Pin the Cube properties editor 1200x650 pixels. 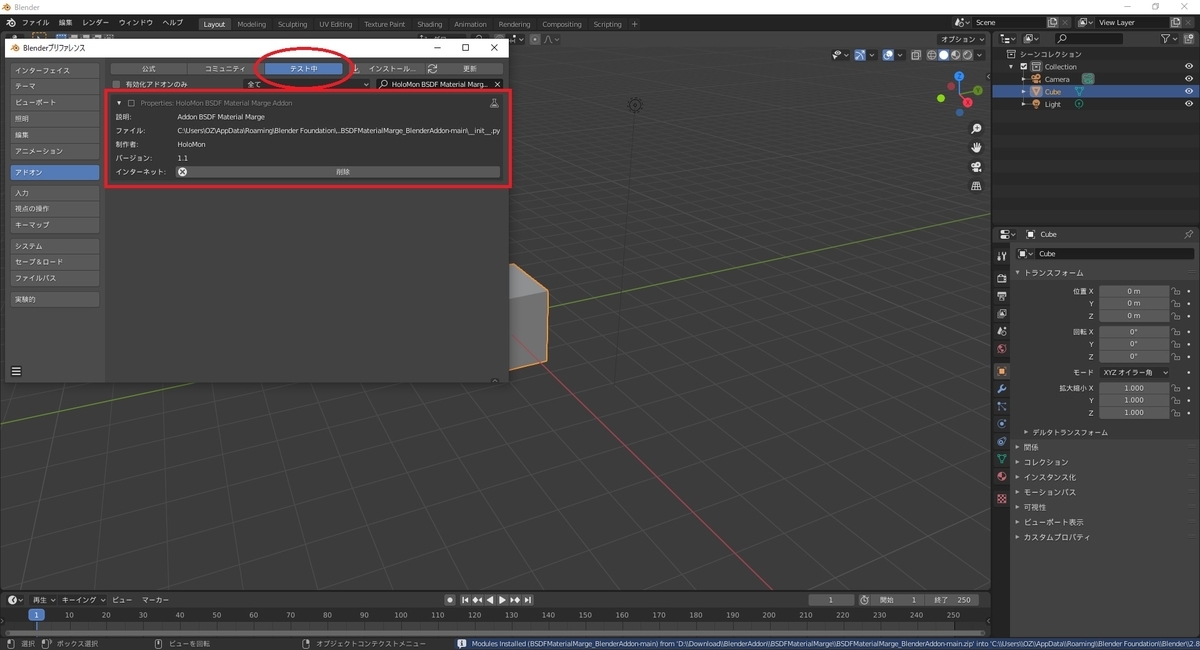point(1188,234)
